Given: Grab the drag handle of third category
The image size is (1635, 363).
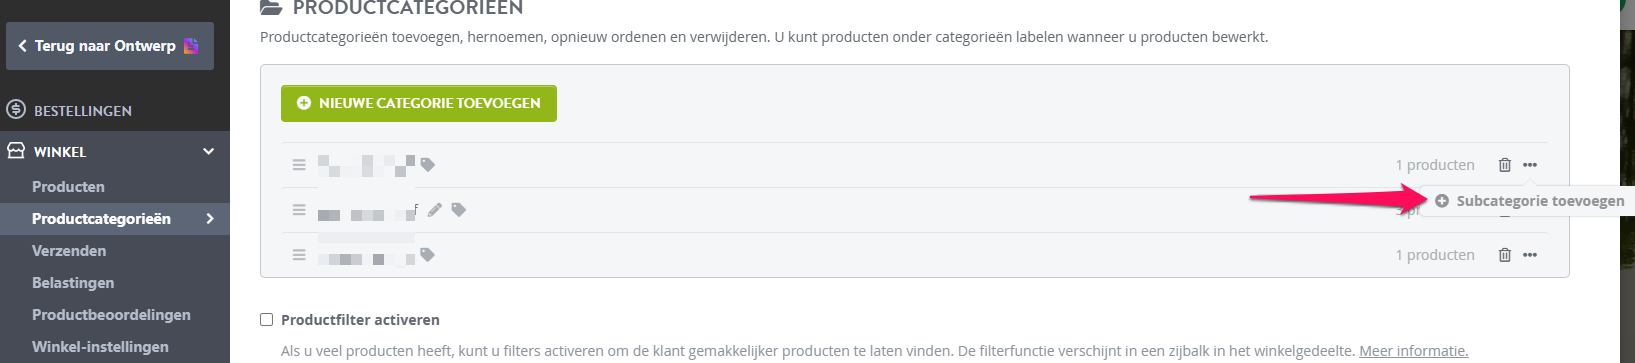Looking at the screenshot, I should [299, 255].
